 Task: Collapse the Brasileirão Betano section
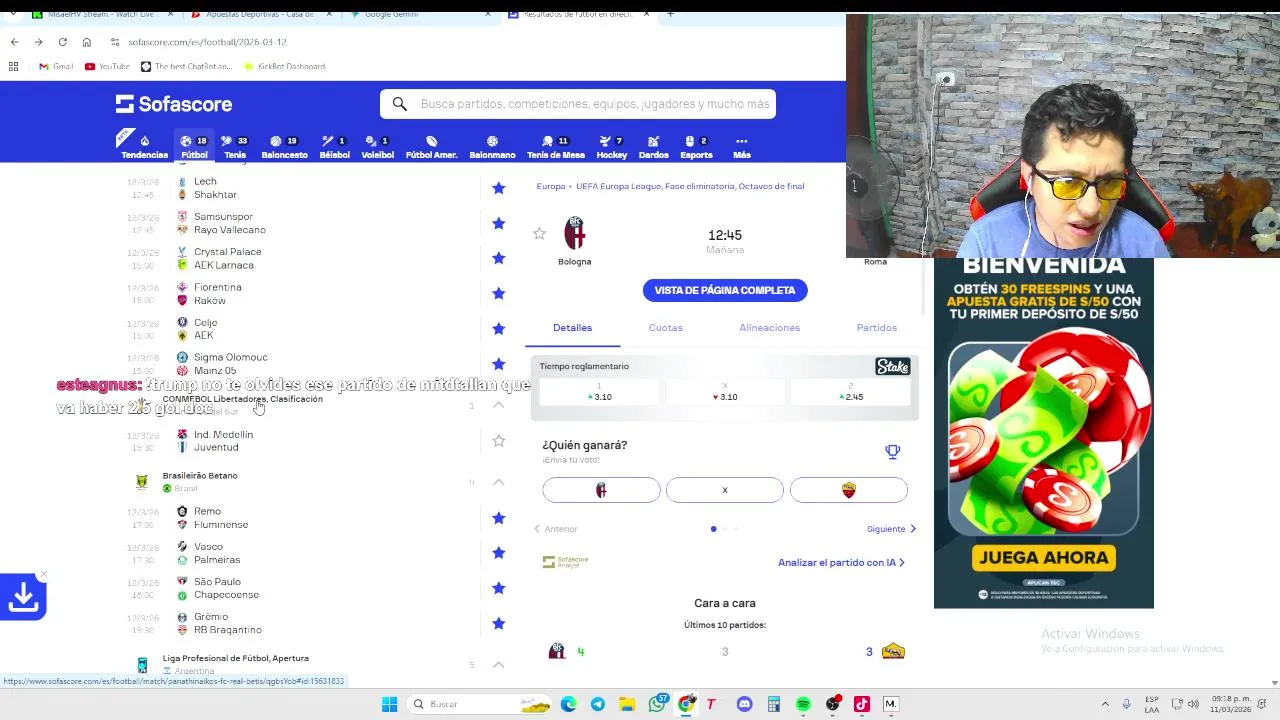click(x=498, y=482)
